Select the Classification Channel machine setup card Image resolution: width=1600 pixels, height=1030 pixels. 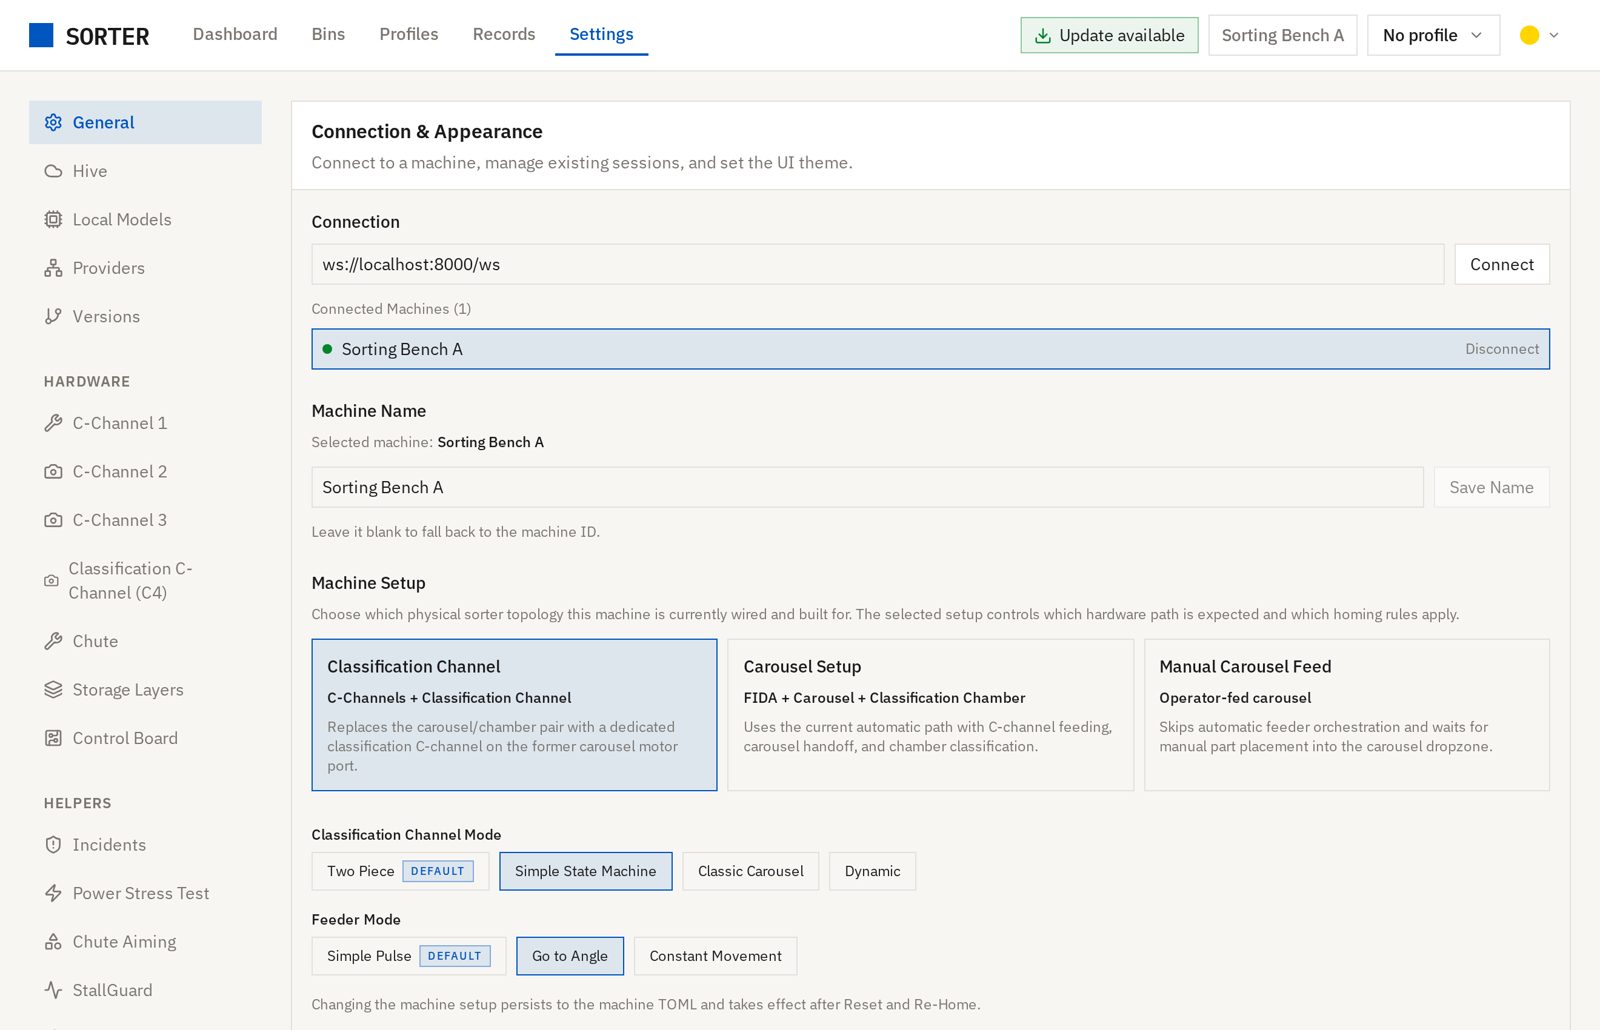coord(514,715)
